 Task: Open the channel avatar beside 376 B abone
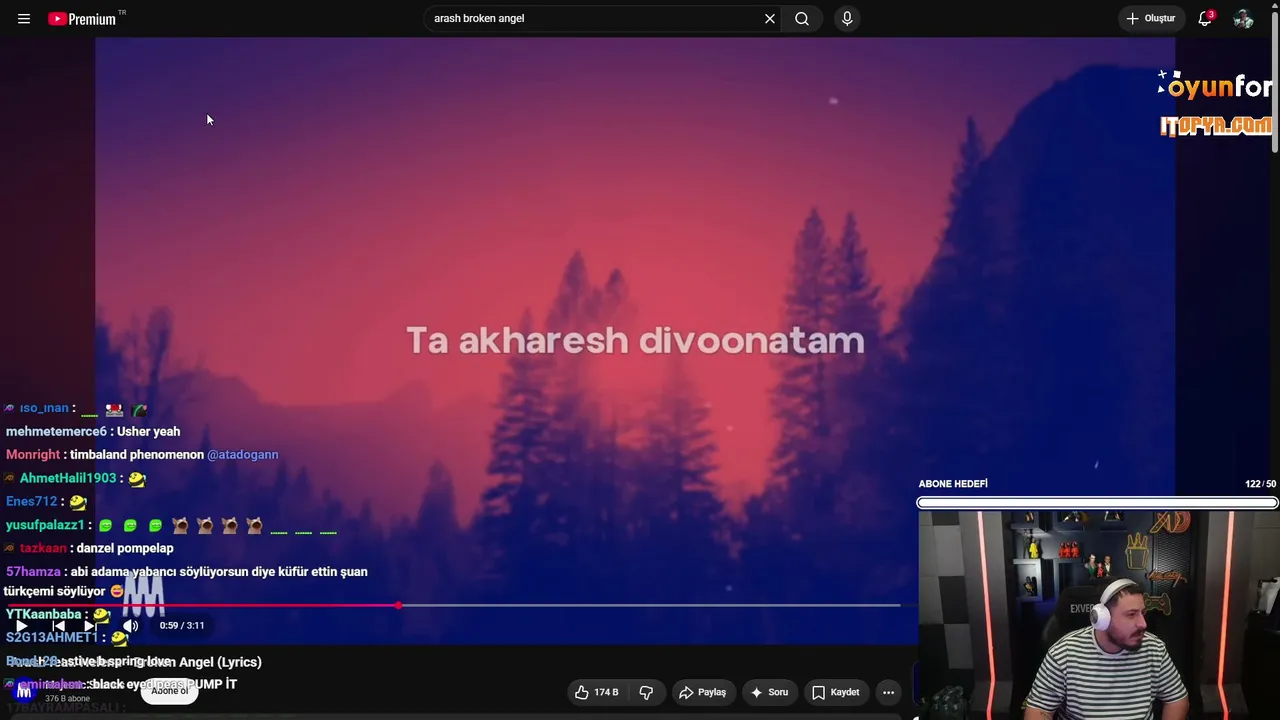(x=24, y=691)
